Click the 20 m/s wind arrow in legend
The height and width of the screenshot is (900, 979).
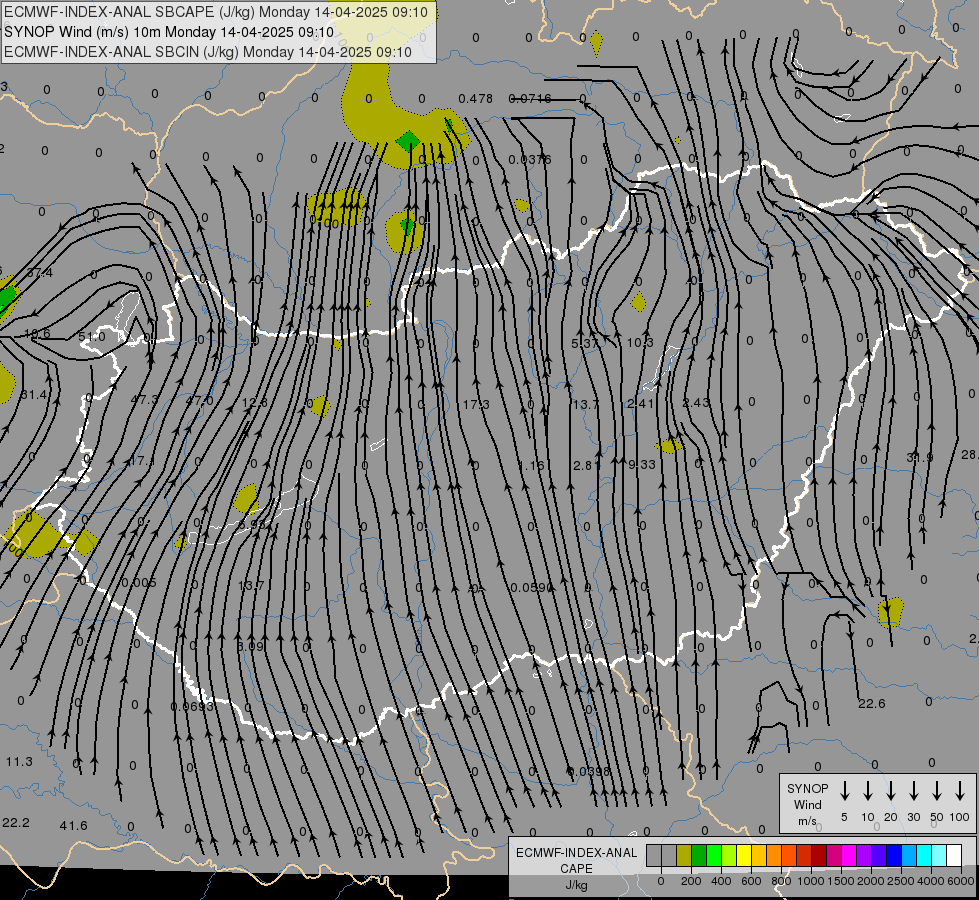click(x=891, y=791)
